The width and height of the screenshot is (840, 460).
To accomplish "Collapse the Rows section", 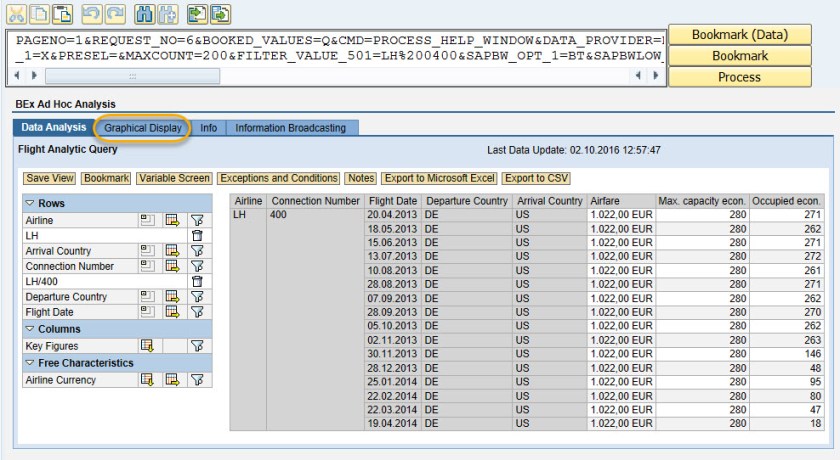I will coord(31,204).
